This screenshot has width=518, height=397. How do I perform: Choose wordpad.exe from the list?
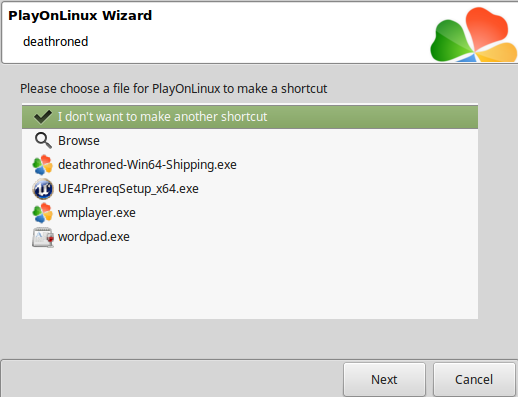coord(250,237)
